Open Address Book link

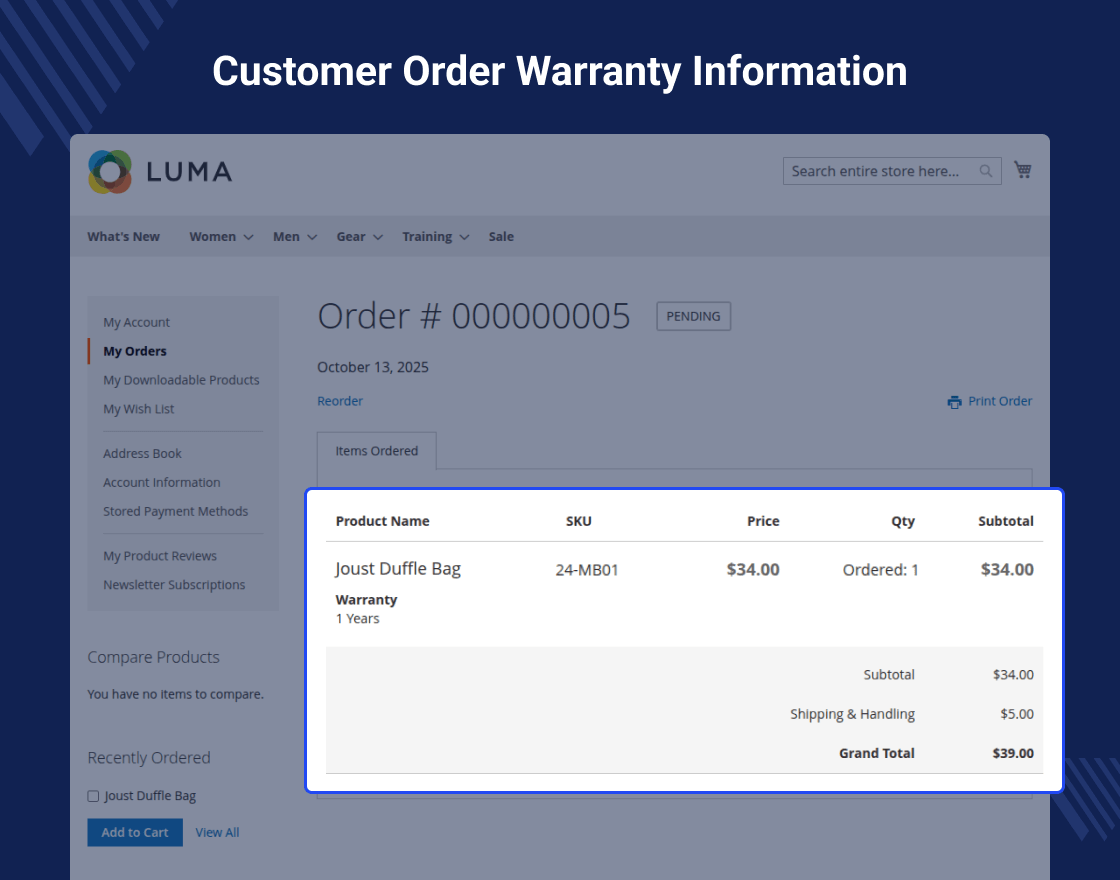coord(142,454)
